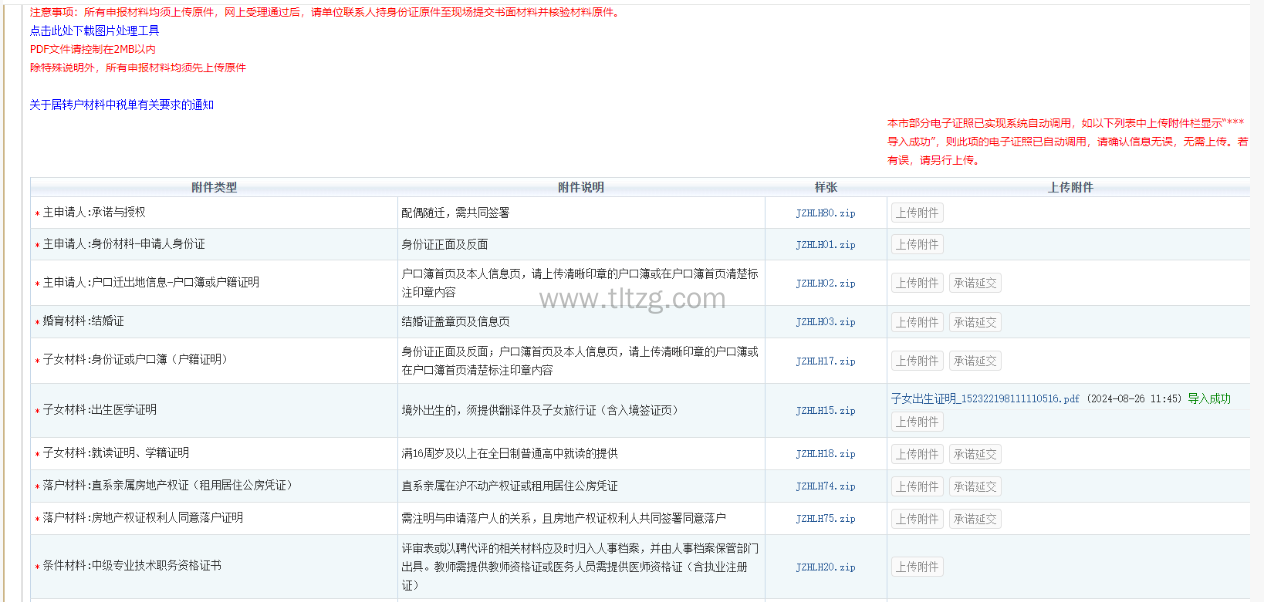The width and height of the screenshot is (1264, 602).
Task: Click 上传附件 for 申请人身份证 row
Action: [x=917, y=245]
